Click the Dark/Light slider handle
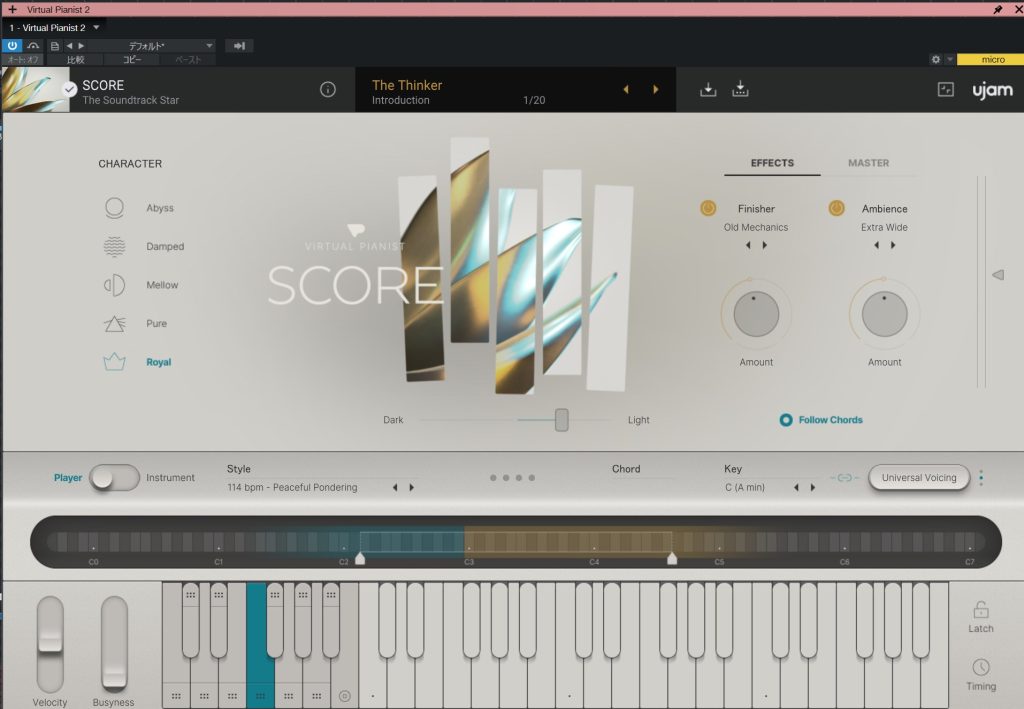 point(562,420)
